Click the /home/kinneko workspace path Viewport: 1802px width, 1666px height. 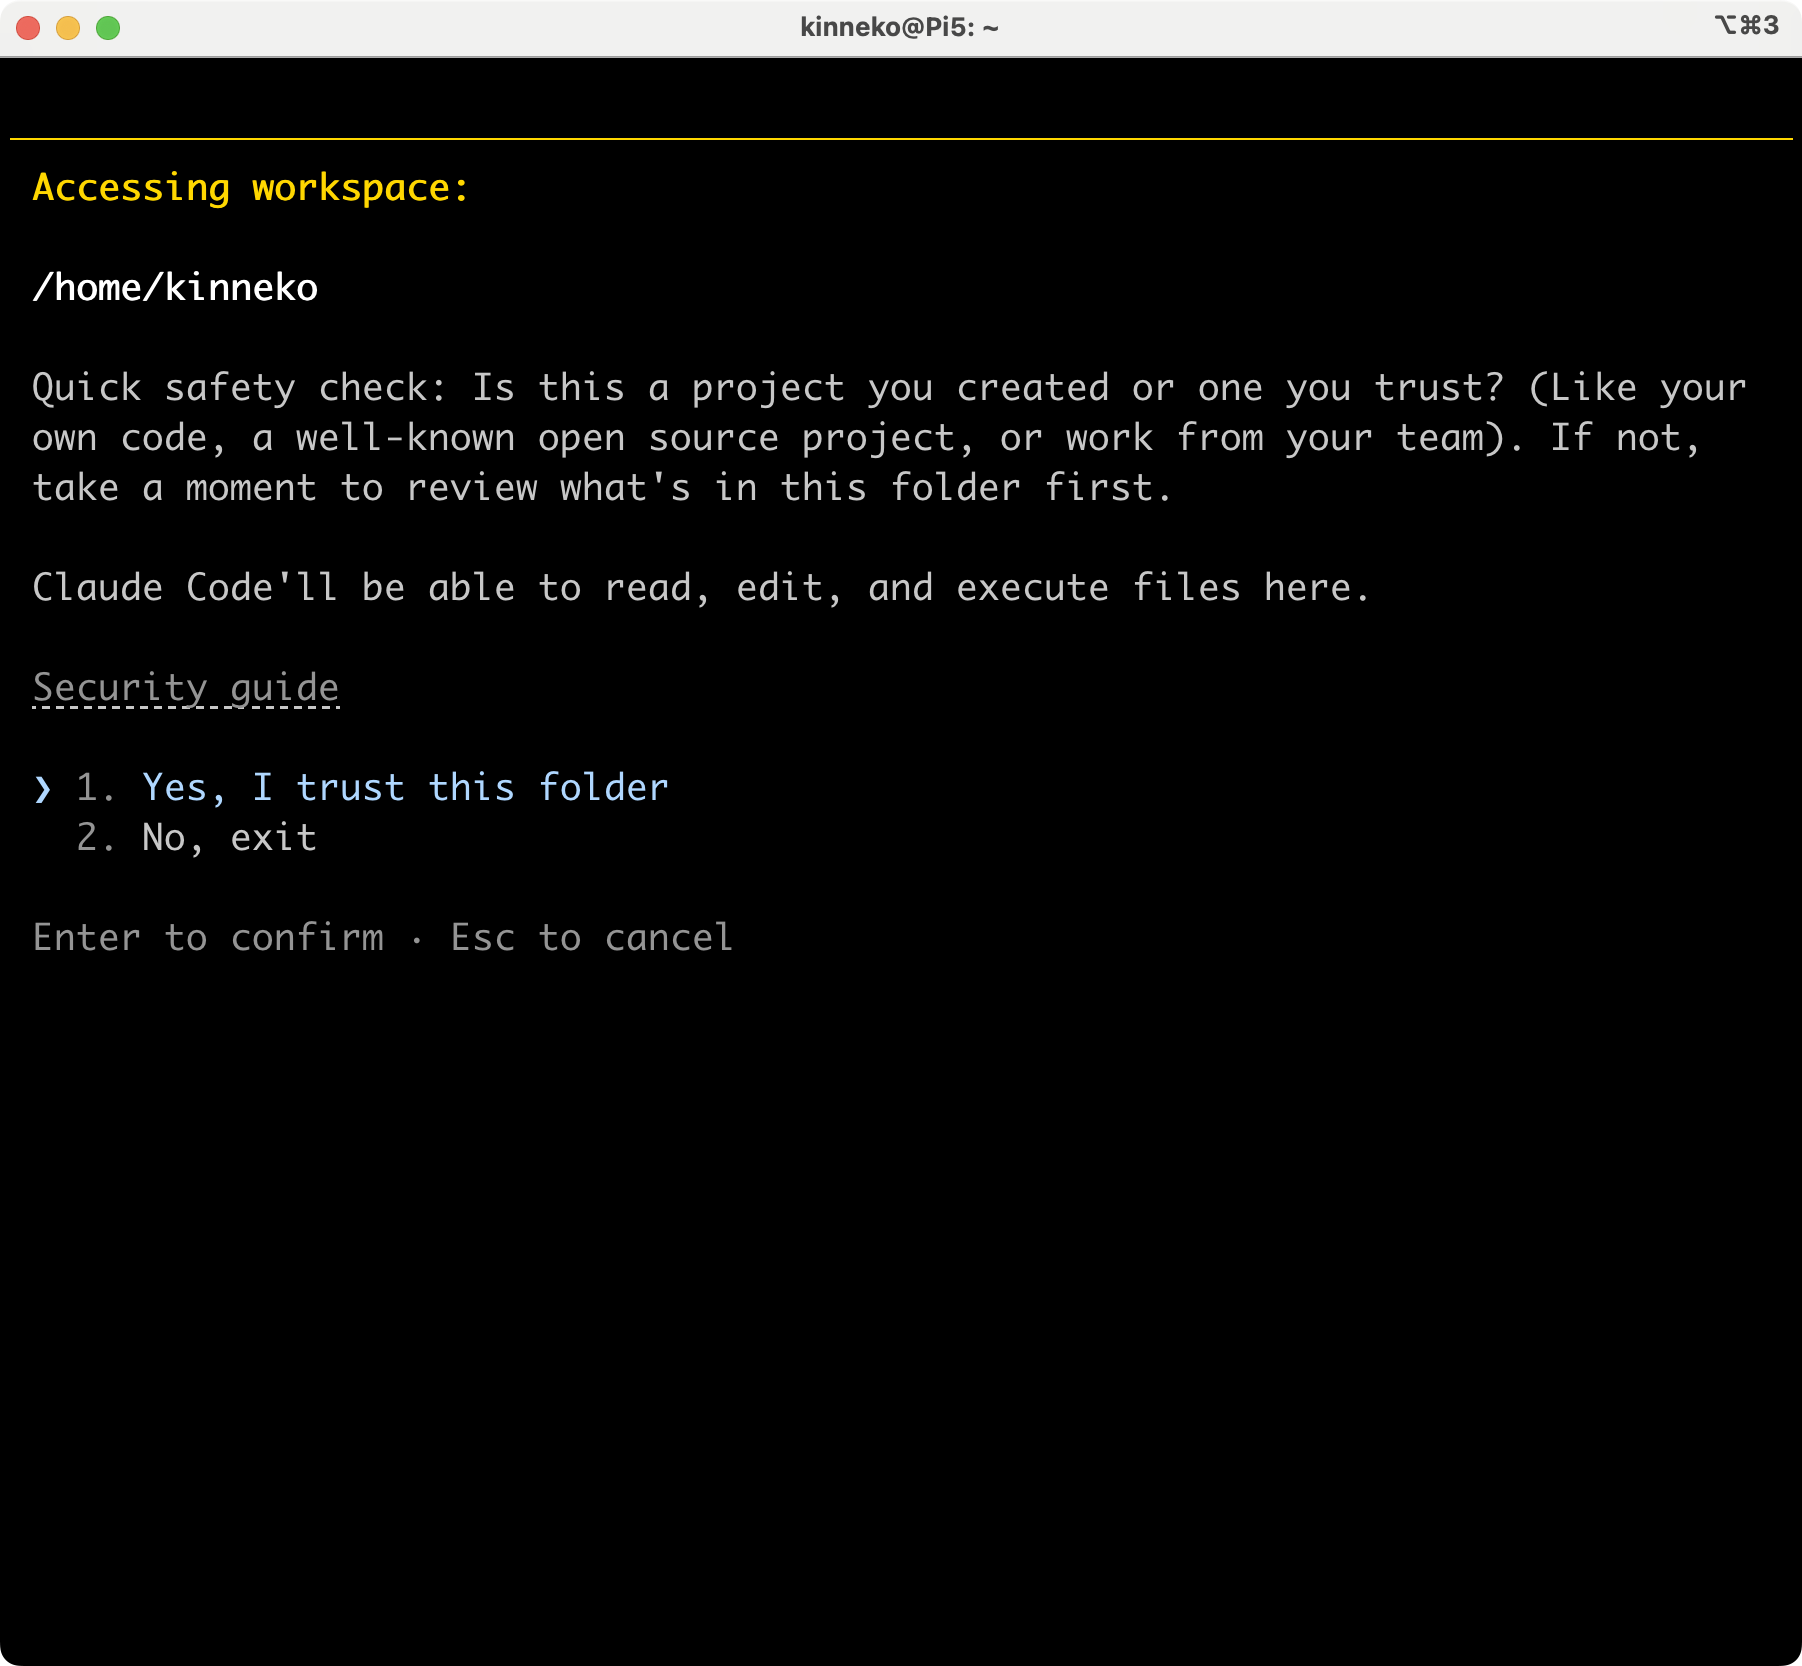(175, 288)
